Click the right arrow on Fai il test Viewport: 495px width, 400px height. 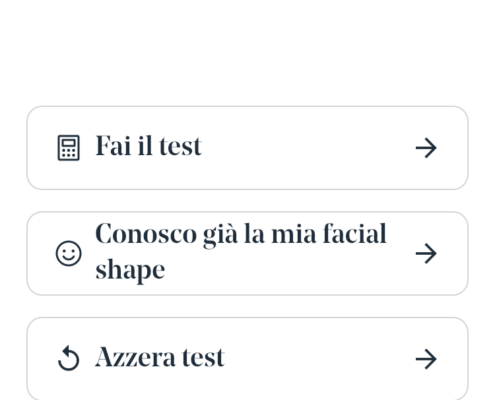[x=426, y=148]
